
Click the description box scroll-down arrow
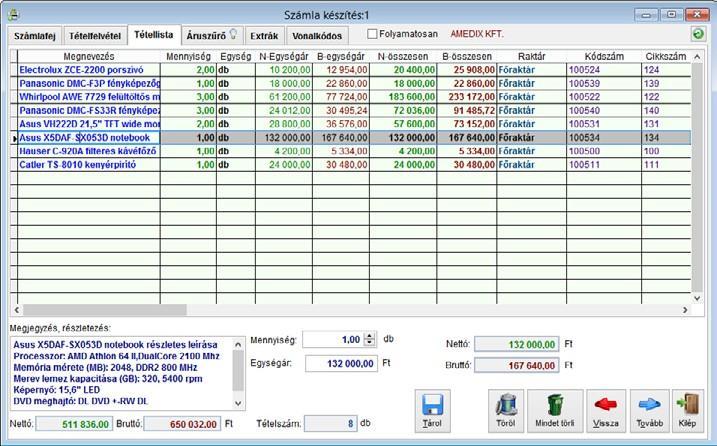[238, 403]
